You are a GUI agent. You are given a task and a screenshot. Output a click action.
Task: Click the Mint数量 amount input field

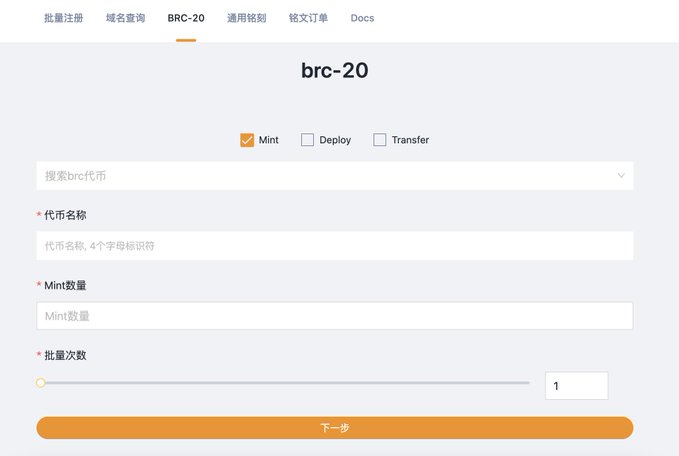click(335, 316)
